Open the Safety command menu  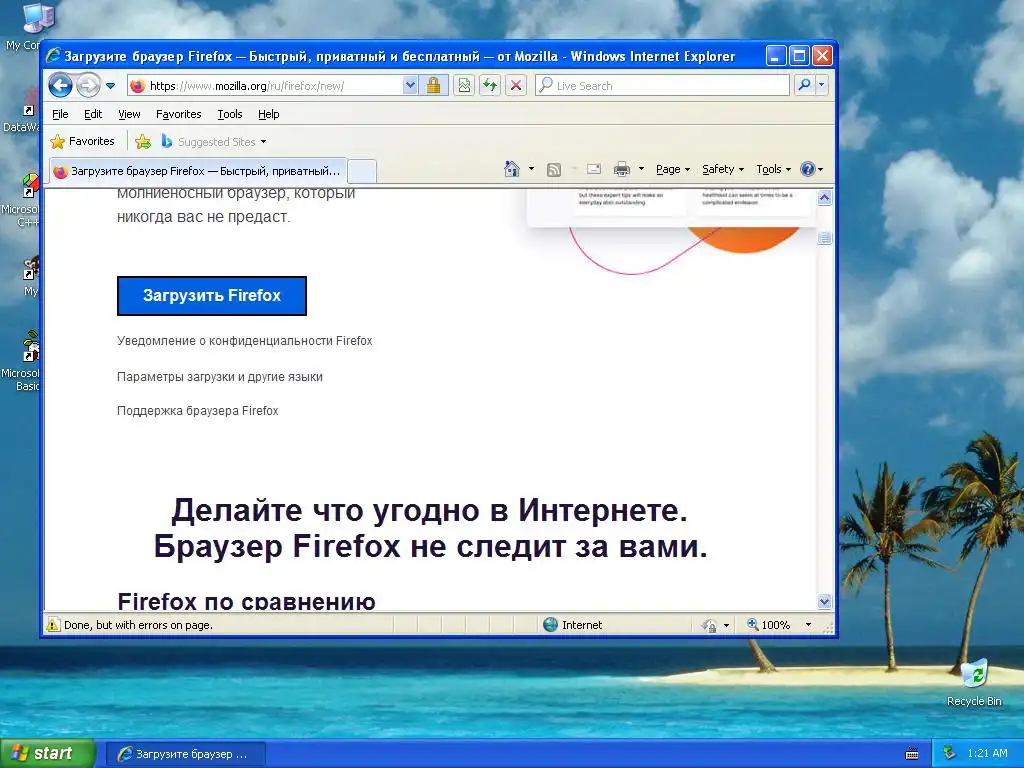[723, 169]
